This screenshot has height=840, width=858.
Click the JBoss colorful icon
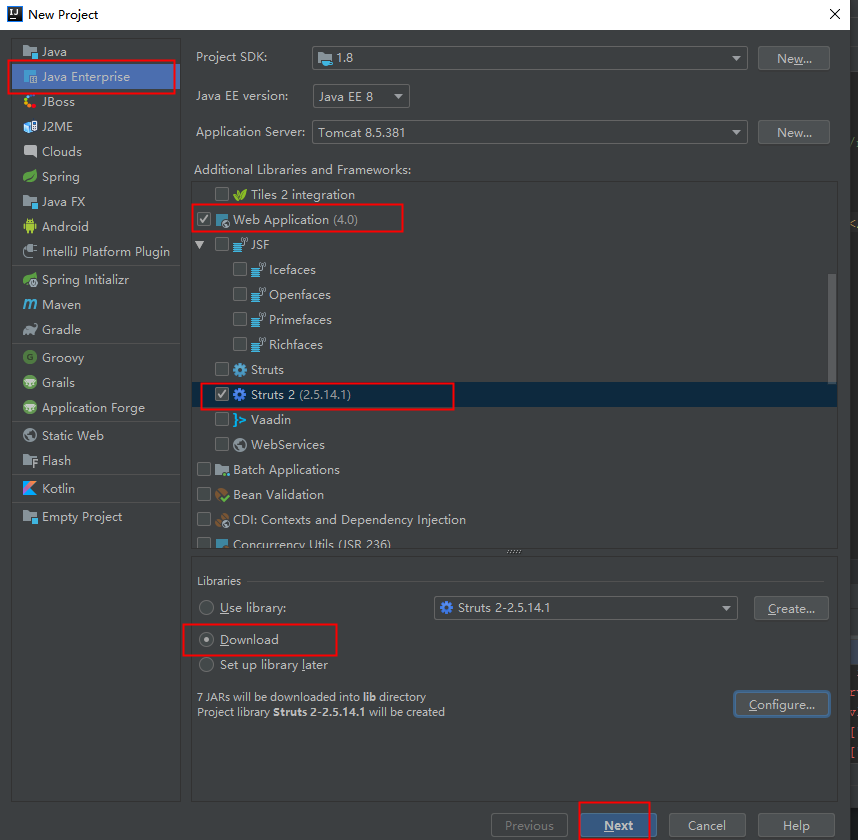(x=30, y=102)
